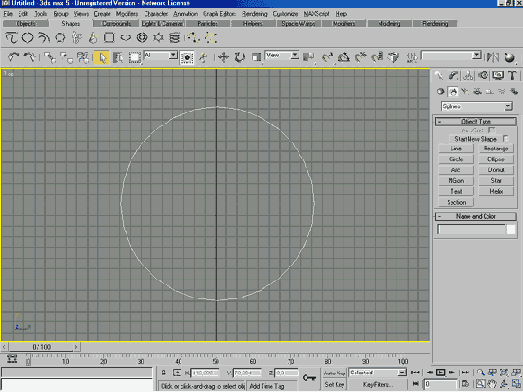523x392 pixels.
Task: Toggle the AutoGrid checkbox
Action: pos(491,130)
